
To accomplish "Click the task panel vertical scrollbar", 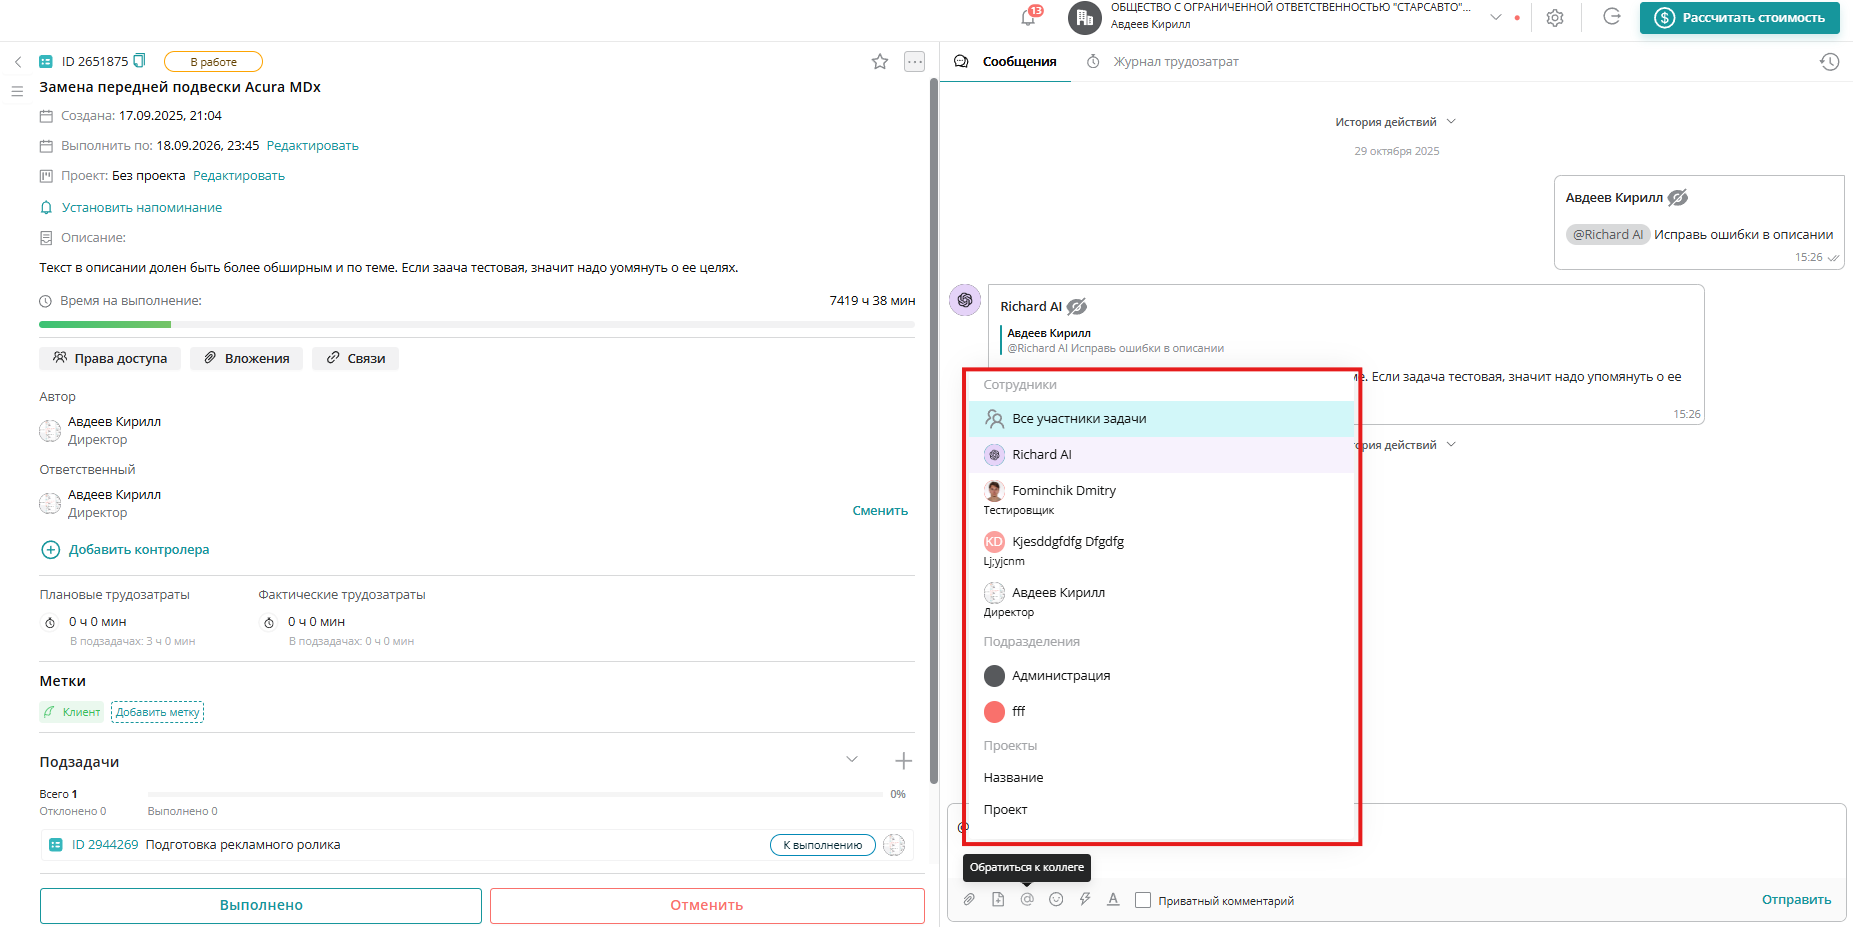I will pos(934,430).
